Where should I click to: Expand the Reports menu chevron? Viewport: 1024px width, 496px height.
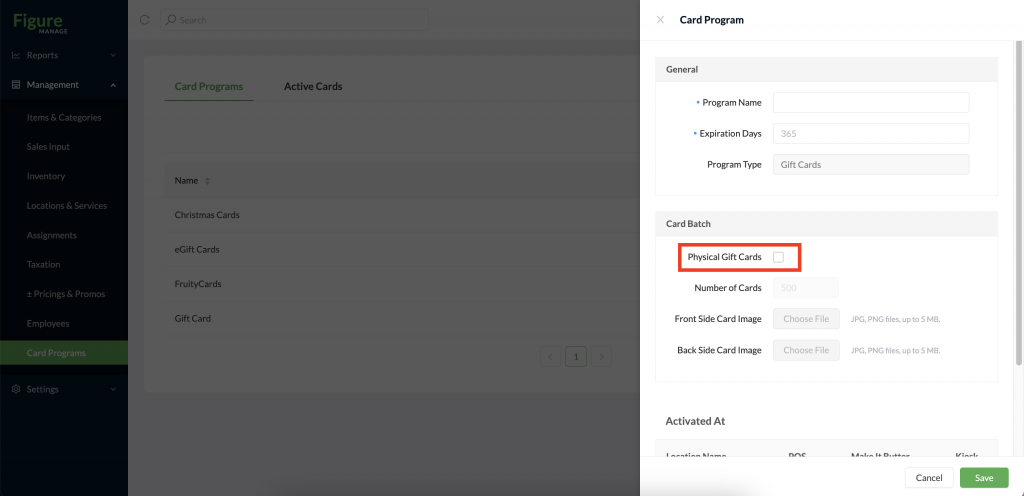(x=113, y=55)
